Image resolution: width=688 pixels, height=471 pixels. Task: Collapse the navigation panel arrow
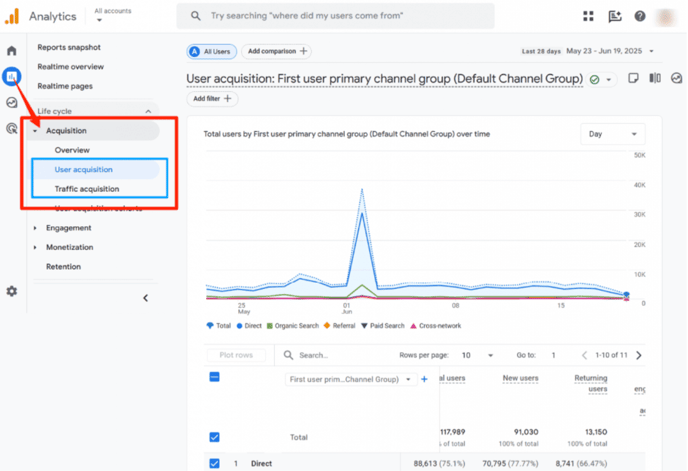click(x=146, y=298)
